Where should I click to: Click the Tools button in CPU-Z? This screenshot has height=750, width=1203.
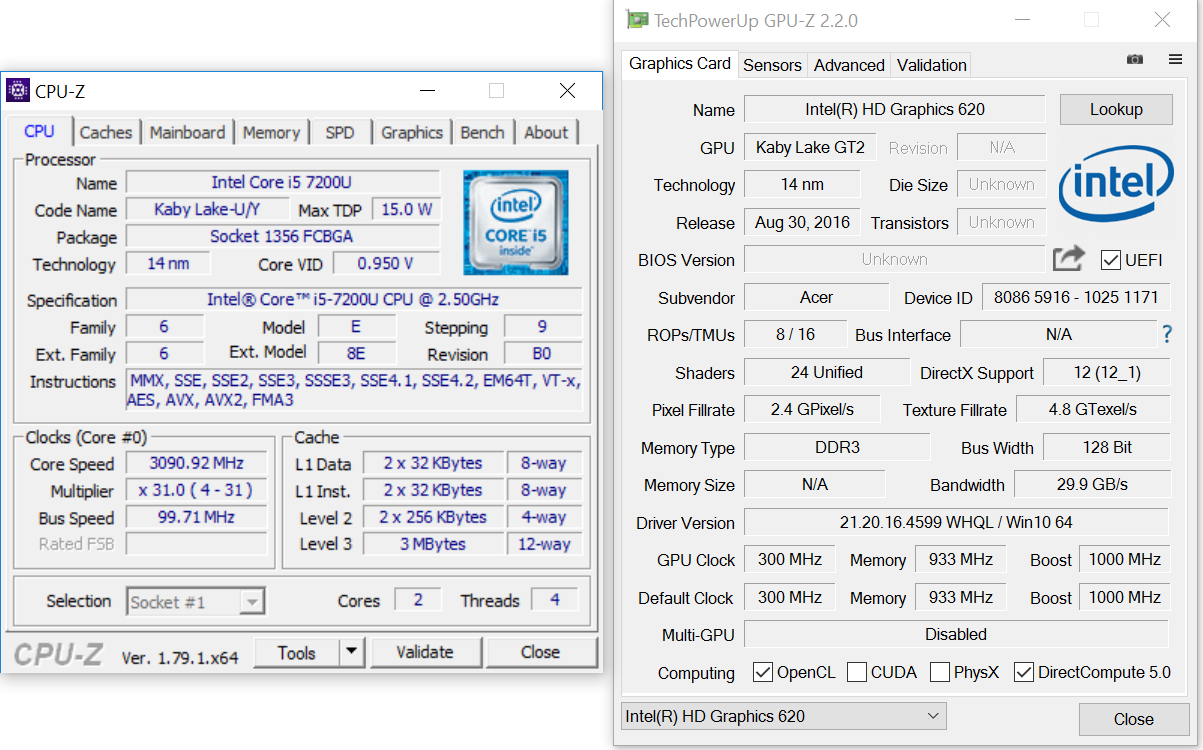coord(296,652)
